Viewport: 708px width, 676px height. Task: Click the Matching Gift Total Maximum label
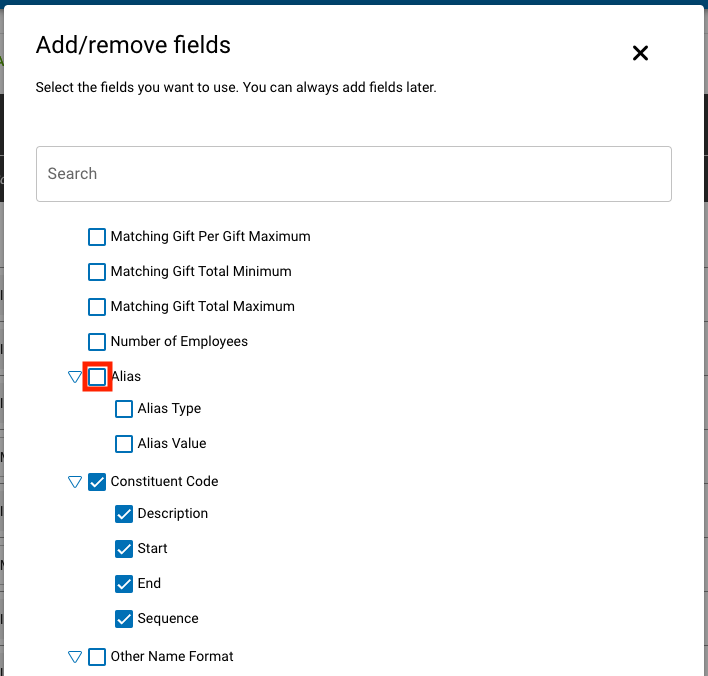[x=203, y=306]
